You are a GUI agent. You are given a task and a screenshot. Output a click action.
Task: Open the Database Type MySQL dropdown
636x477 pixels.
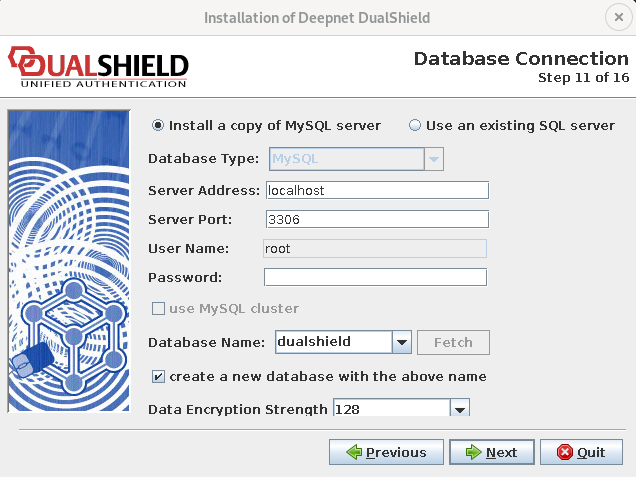[x=434, y=159]
